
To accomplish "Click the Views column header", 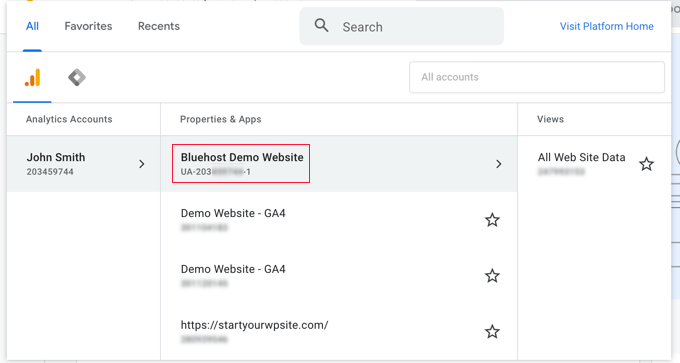I will point(550,119).
